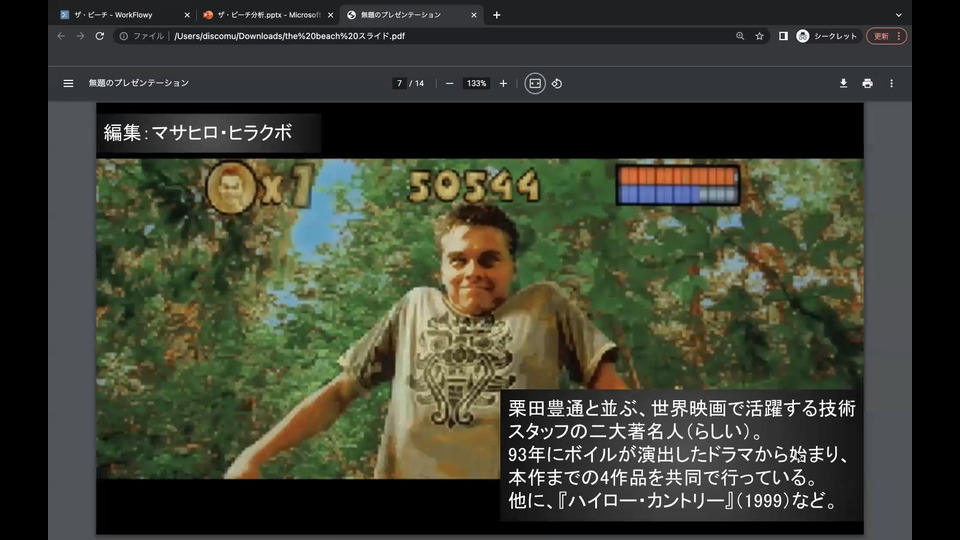Click the three-dot menu inside the 更新 button
Viewport: 960px width, 540px height.
[898, 36]
